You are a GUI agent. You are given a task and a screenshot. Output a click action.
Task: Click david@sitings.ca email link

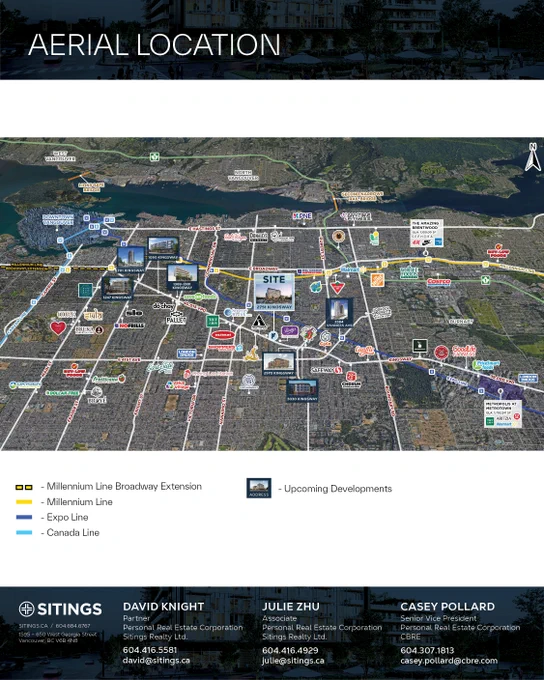(156, 660)
